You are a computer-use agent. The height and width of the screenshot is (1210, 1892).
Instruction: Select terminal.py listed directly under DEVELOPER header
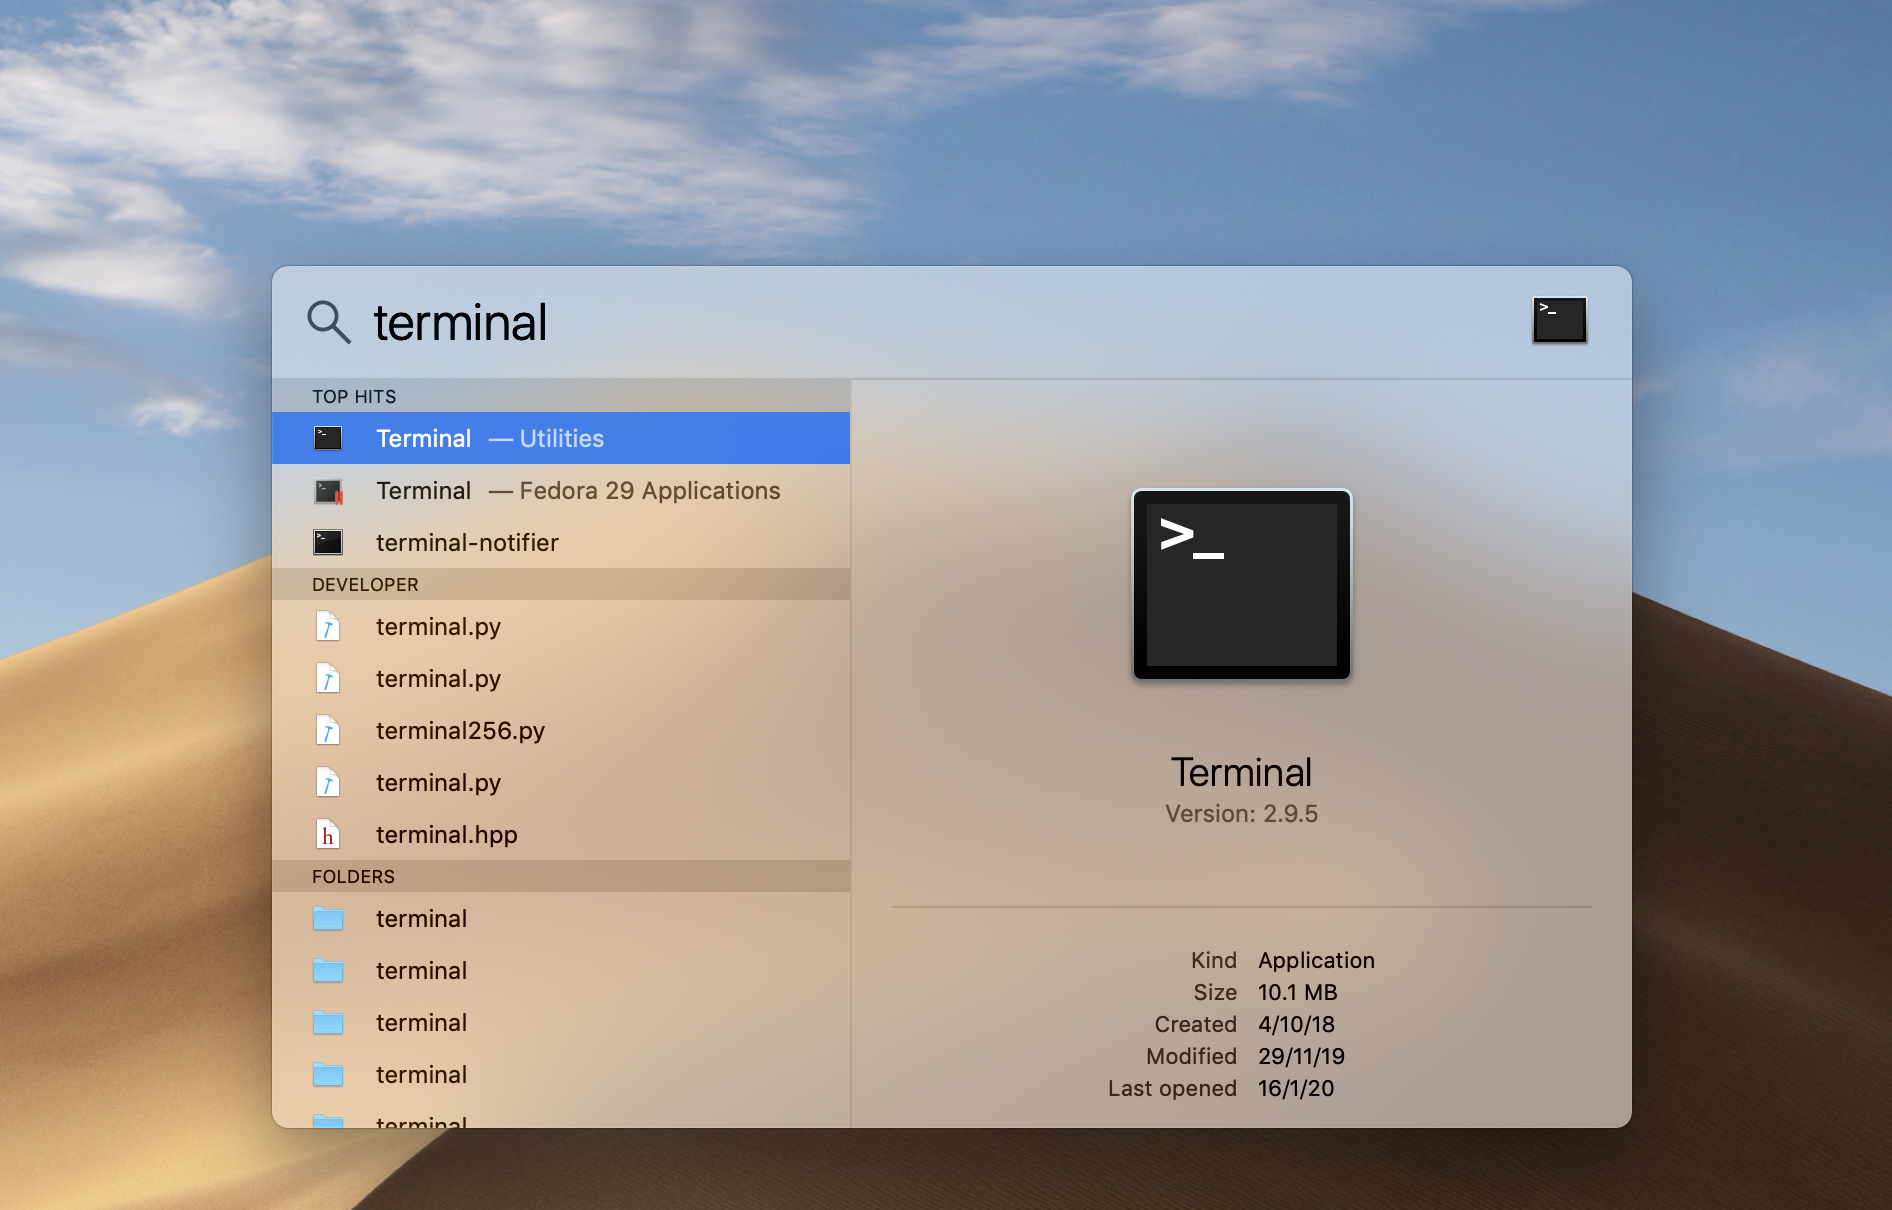(561, 626)
